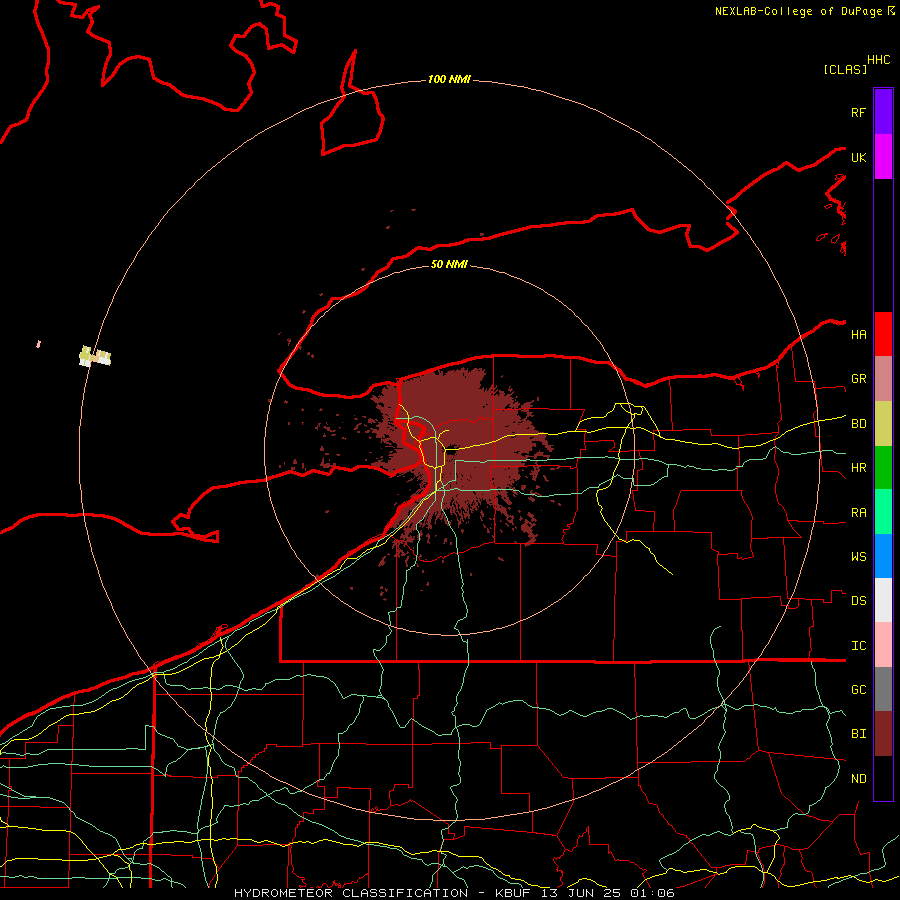
Task: Click the RA legend label
Action: click(x=858, y=512)
